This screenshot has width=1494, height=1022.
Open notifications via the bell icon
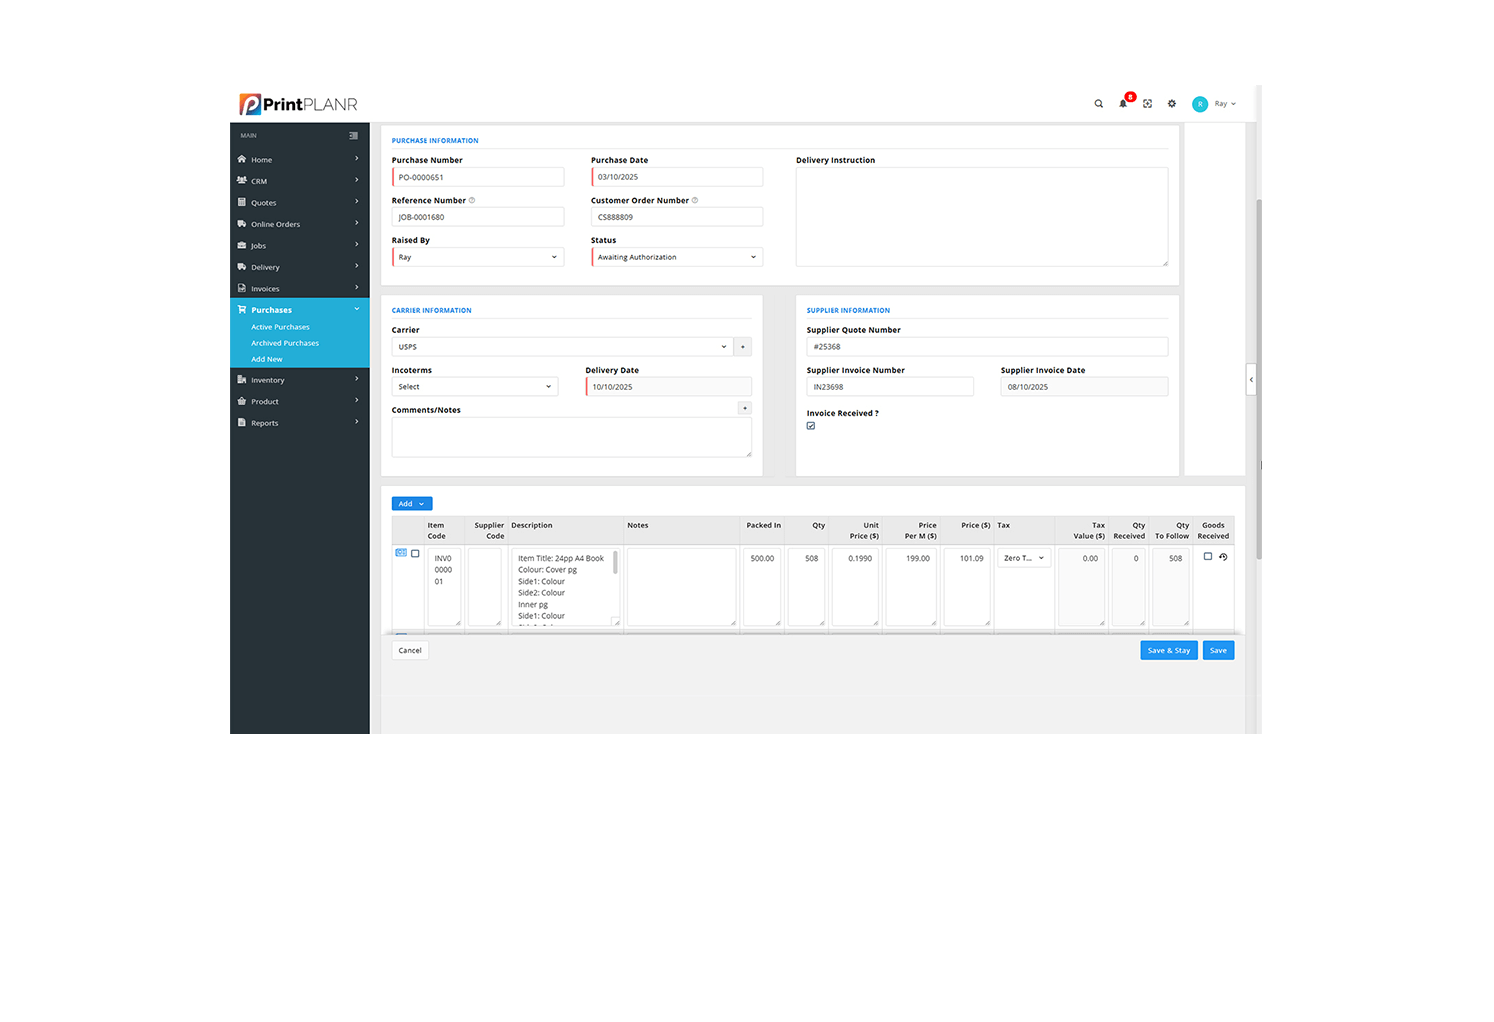(1123, 103)
